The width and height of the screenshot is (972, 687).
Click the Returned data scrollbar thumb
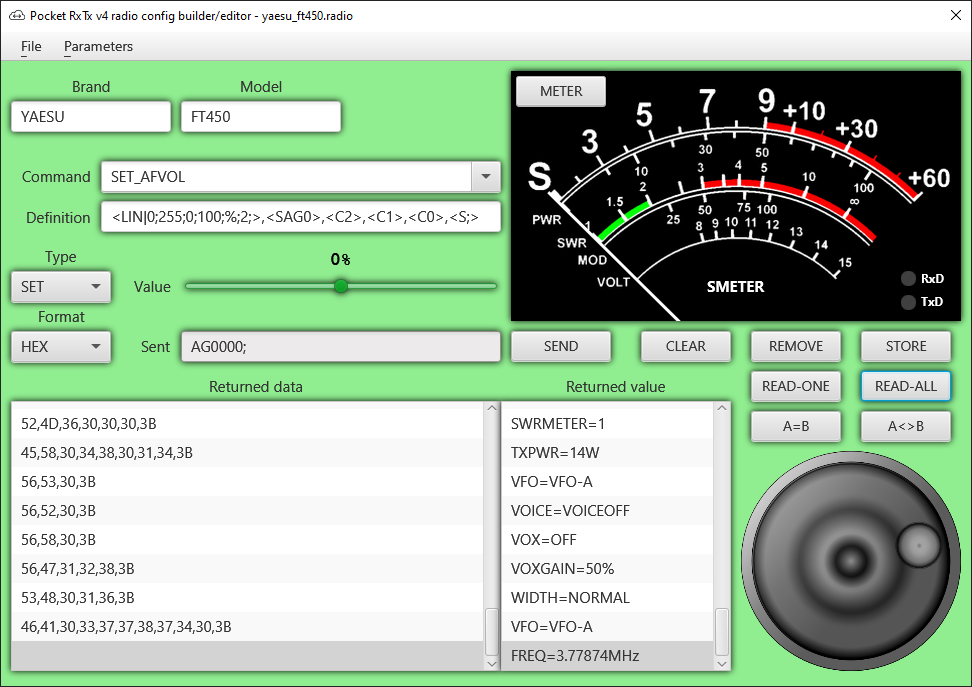[x=492, y=632]
